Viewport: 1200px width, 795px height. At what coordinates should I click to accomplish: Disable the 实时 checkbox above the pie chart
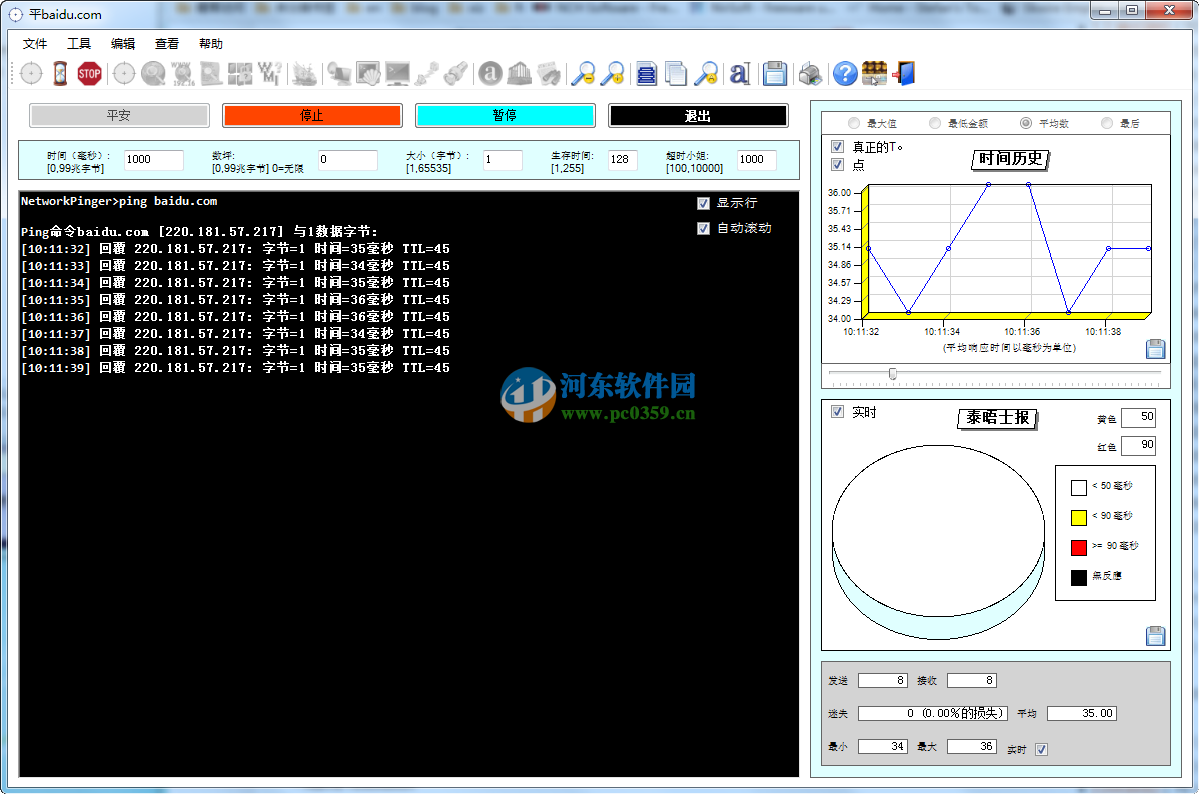pyautogui.click(x=837, y=411)
